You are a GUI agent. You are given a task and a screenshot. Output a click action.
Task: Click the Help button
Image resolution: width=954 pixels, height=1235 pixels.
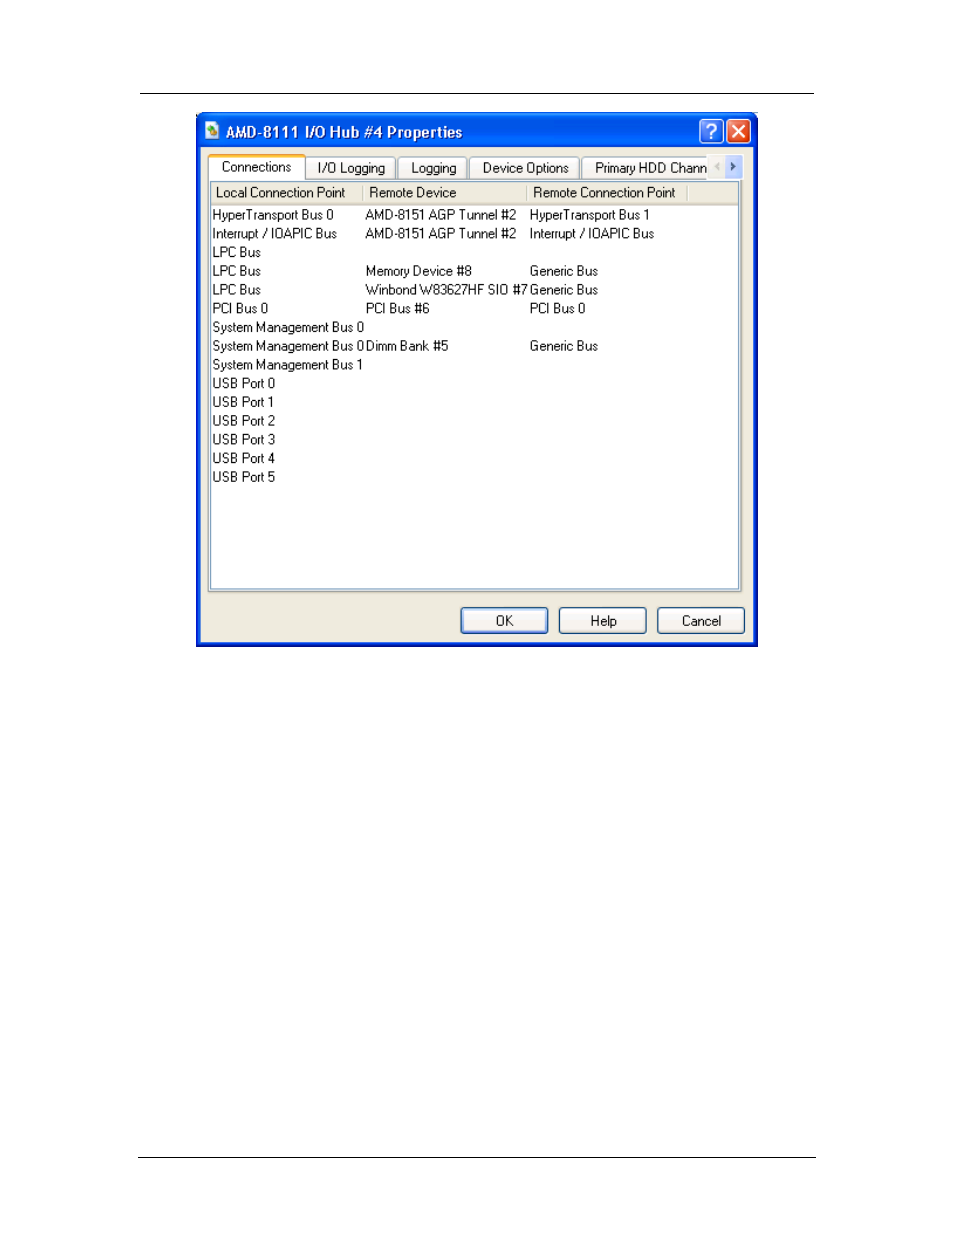(603, 621)
